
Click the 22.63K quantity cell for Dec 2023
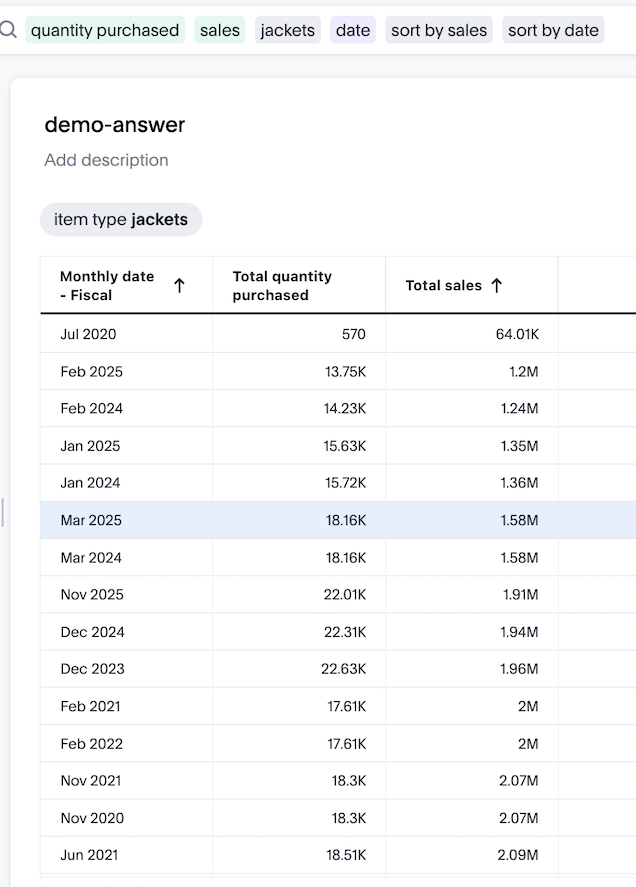tap(343, 669)
